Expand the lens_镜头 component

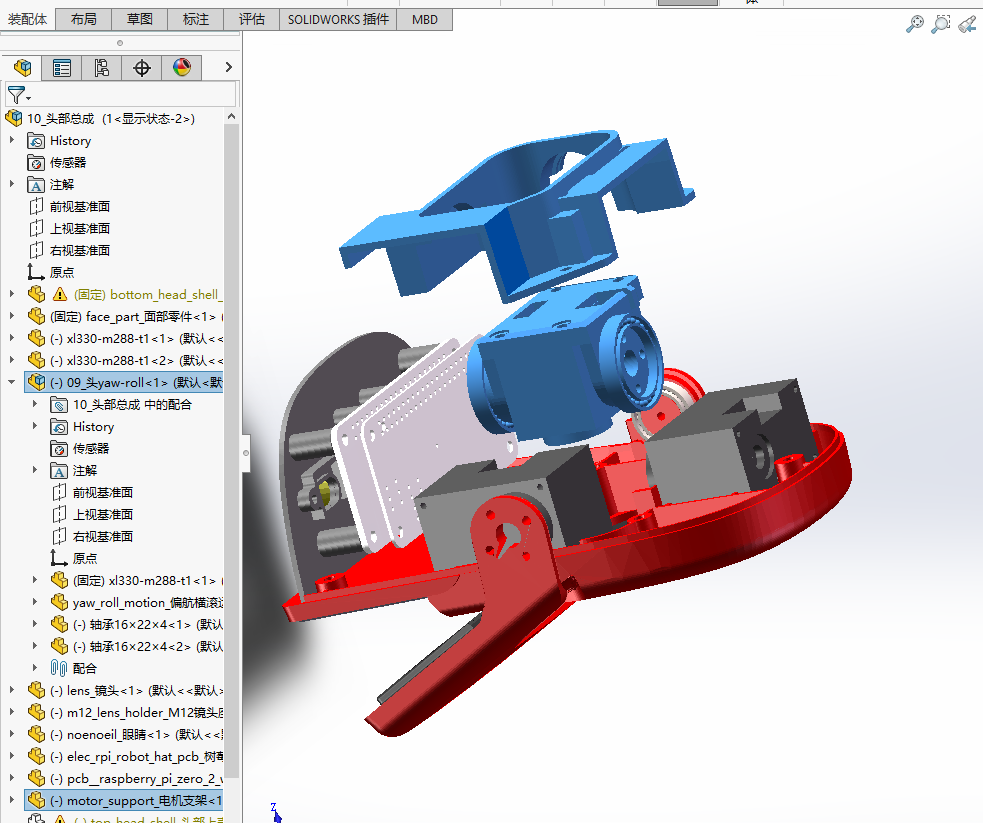(x=12, y=690)
